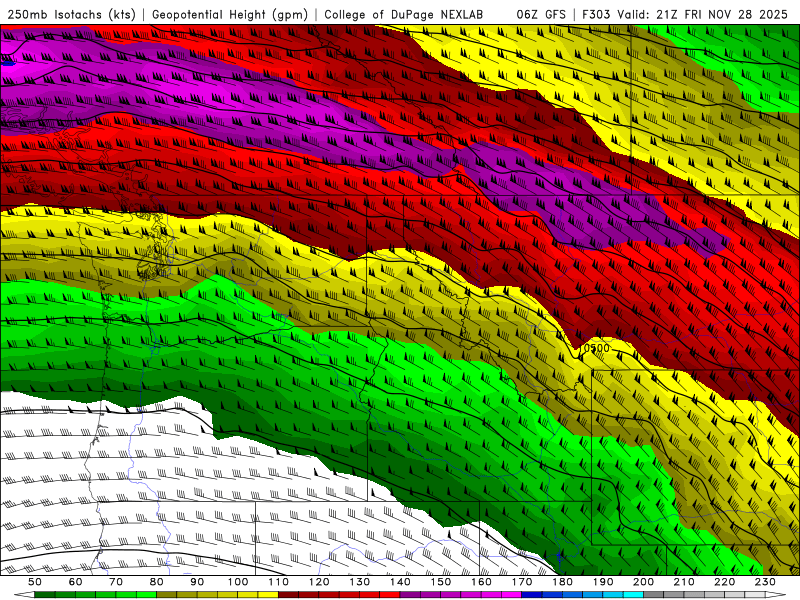The height and width of the screenshot is (600, 800).
Task: Click the legend value 70
Action: 116,582
